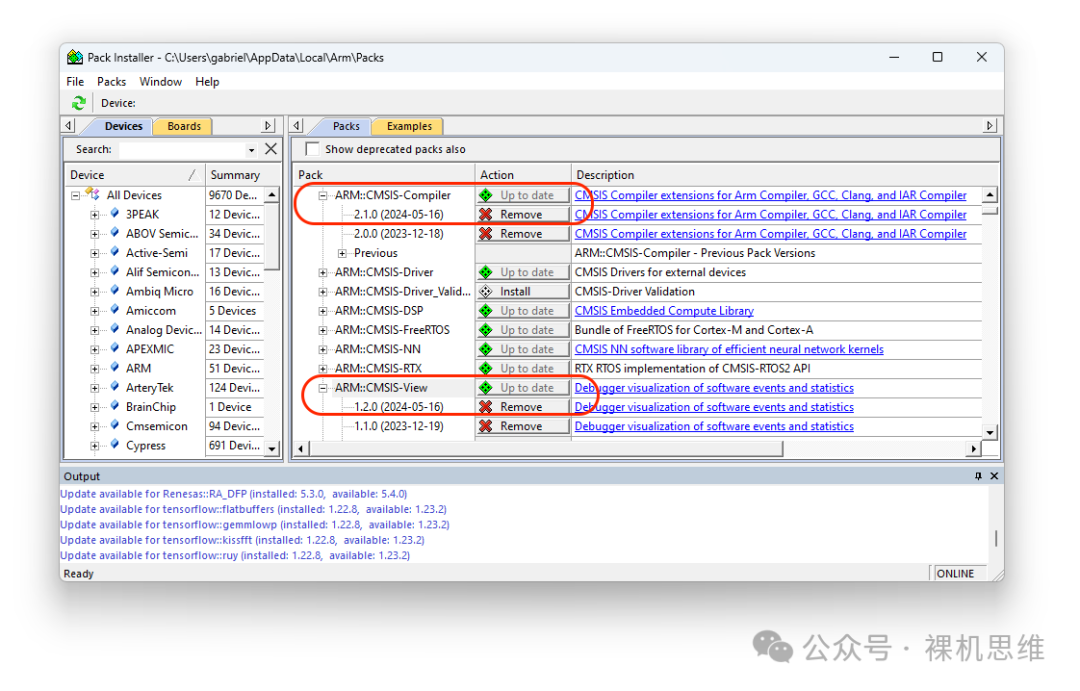The height and width of the screenshot is (691, 1080).
Task: Switch to the Examples tab
Action: click(409, 126)
